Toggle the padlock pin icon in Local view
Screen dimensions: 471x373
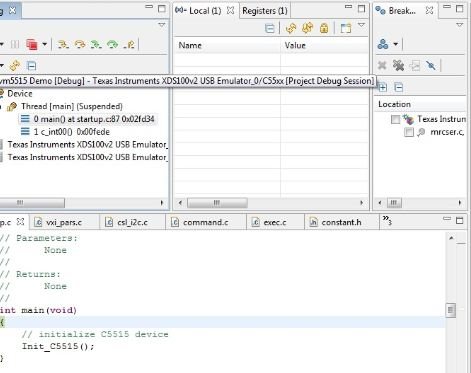click(x=324, y=28)
